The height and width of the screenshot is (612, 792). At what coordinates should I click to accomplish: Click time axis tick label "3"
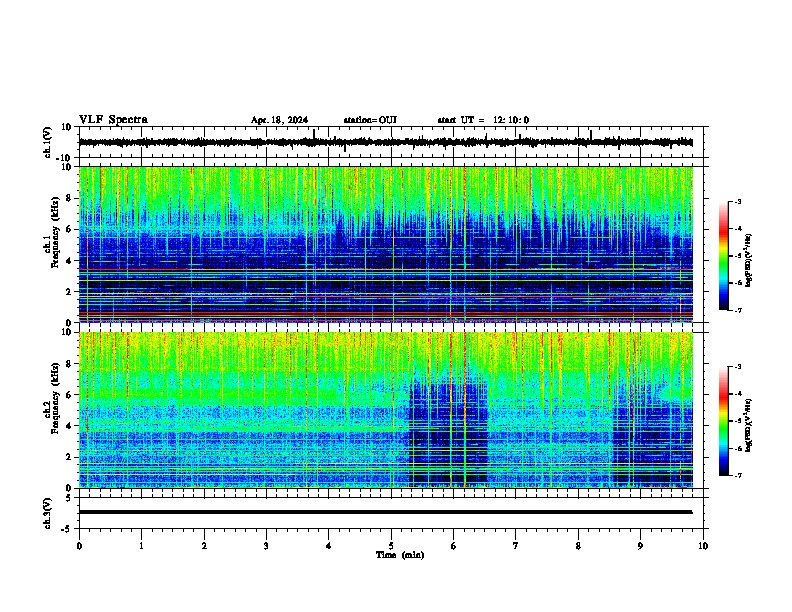[x=266, y=546]
